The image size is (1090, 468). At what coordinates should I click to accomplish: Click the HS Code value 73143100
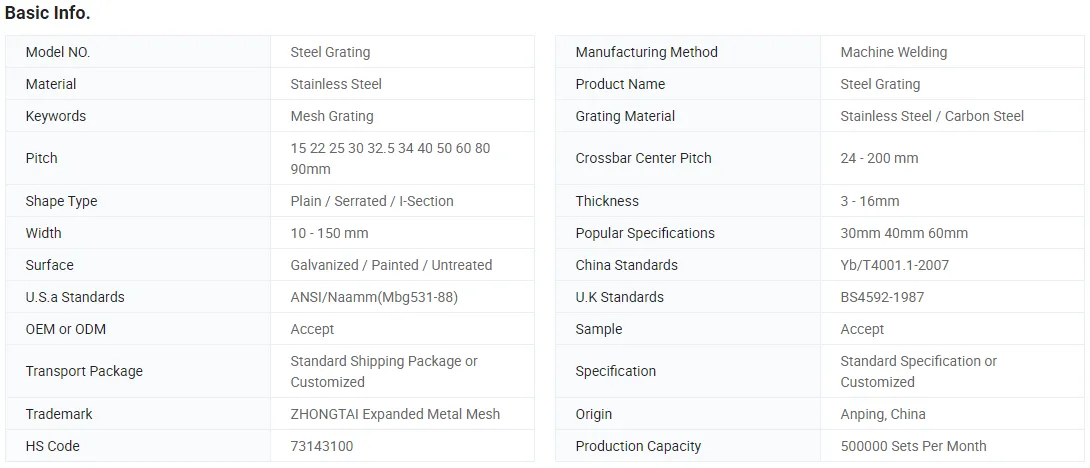322,446
